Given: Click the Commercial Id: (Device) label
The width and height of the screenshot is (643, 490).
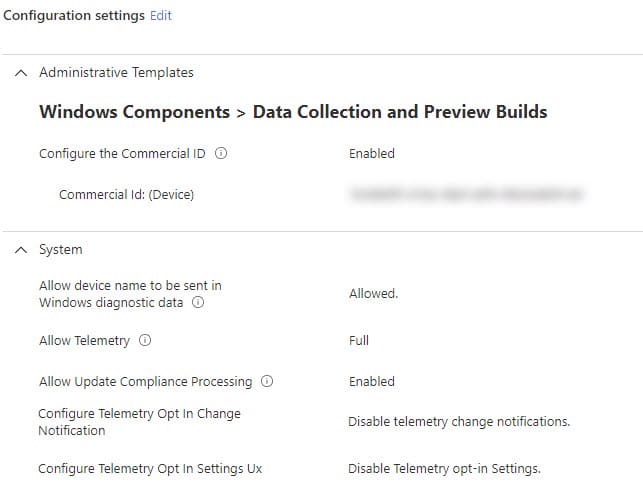Looking at the screenshot, I should 126,194.
